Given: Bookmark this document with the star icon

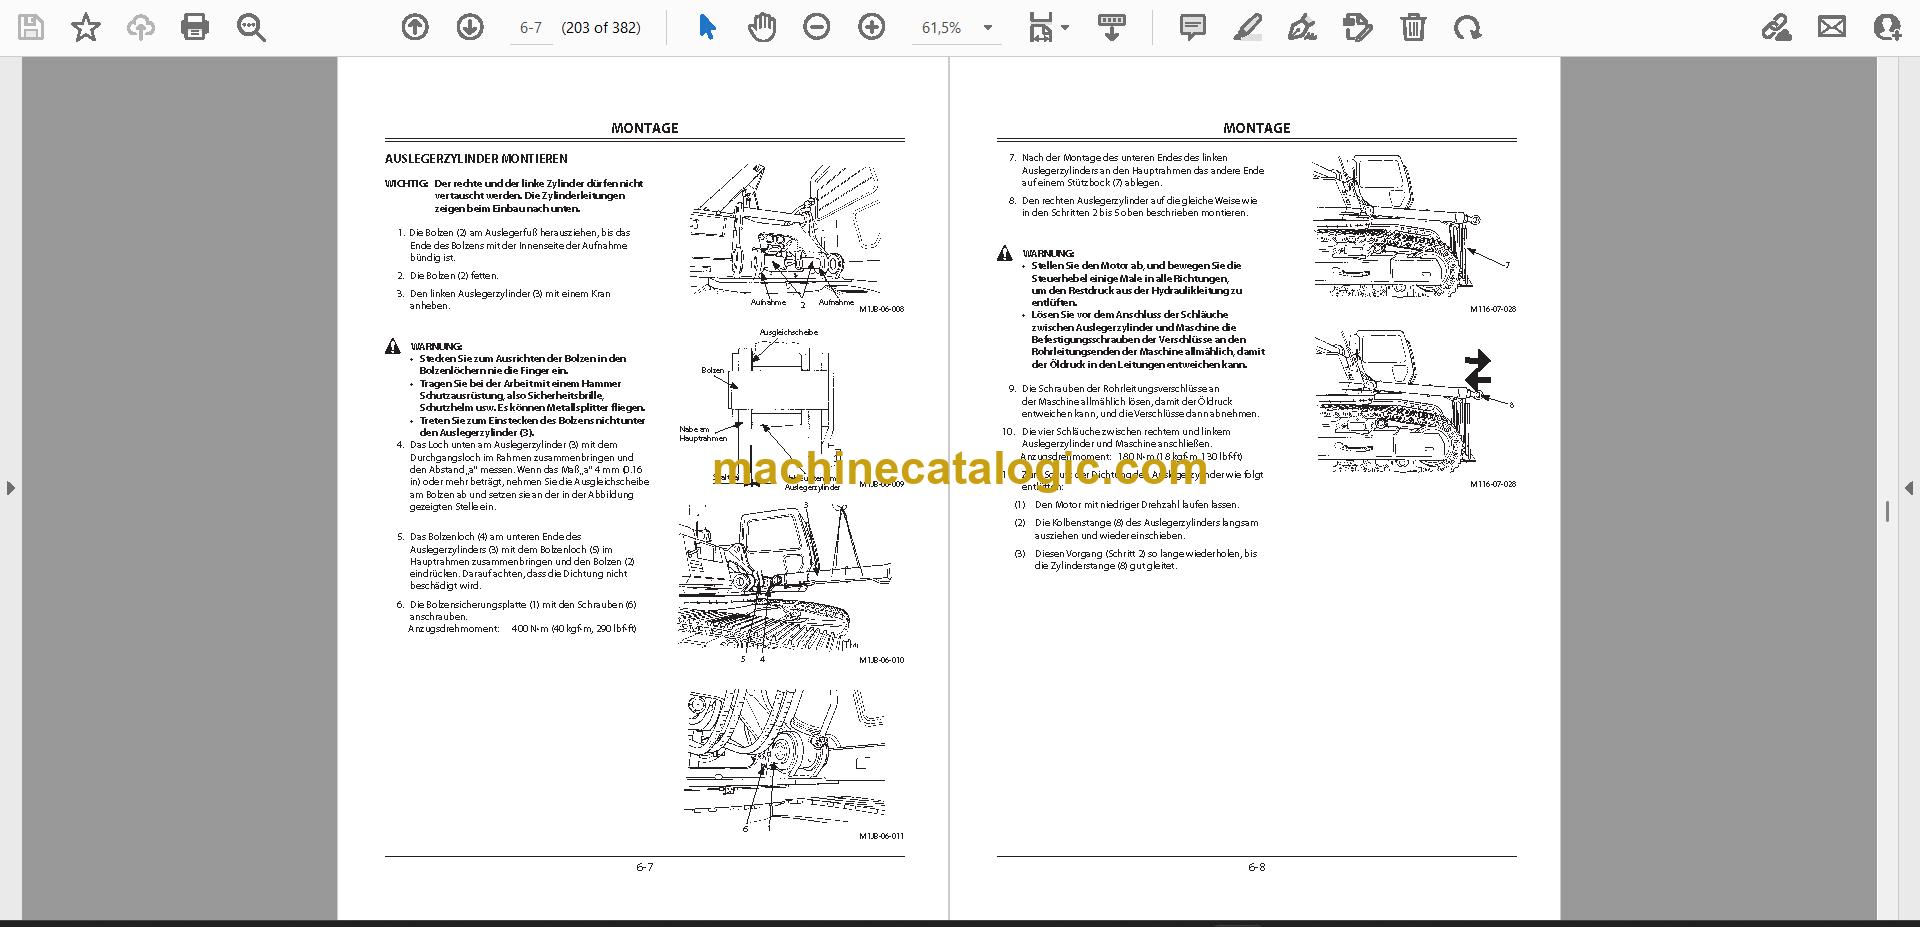Looking at the screenshot, I should pos(86,27).
